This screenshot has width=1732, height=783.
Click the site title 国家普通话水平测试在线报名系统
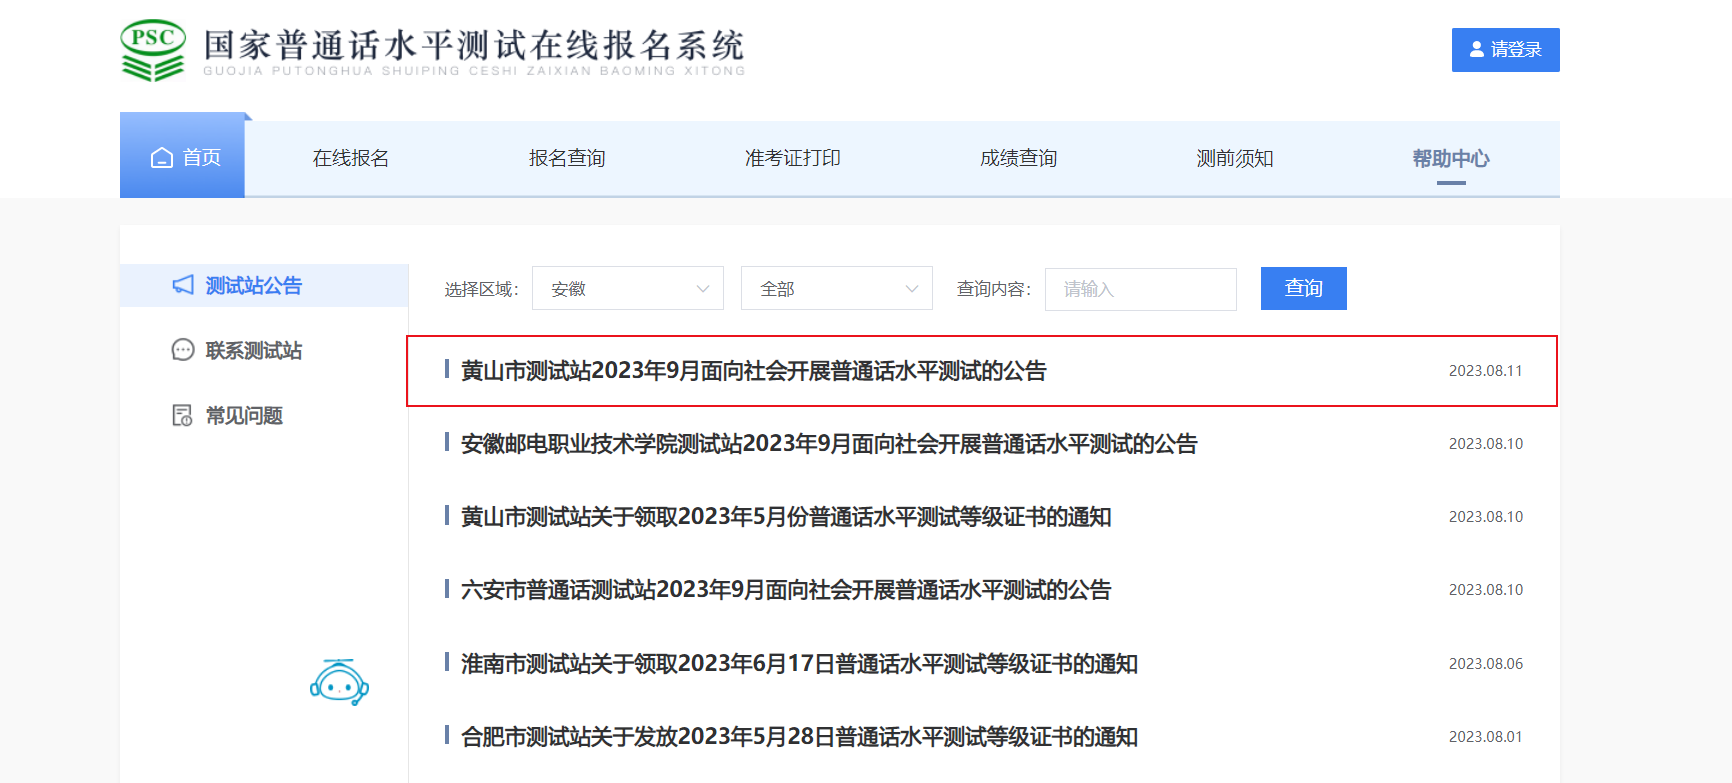coord(474,46)
